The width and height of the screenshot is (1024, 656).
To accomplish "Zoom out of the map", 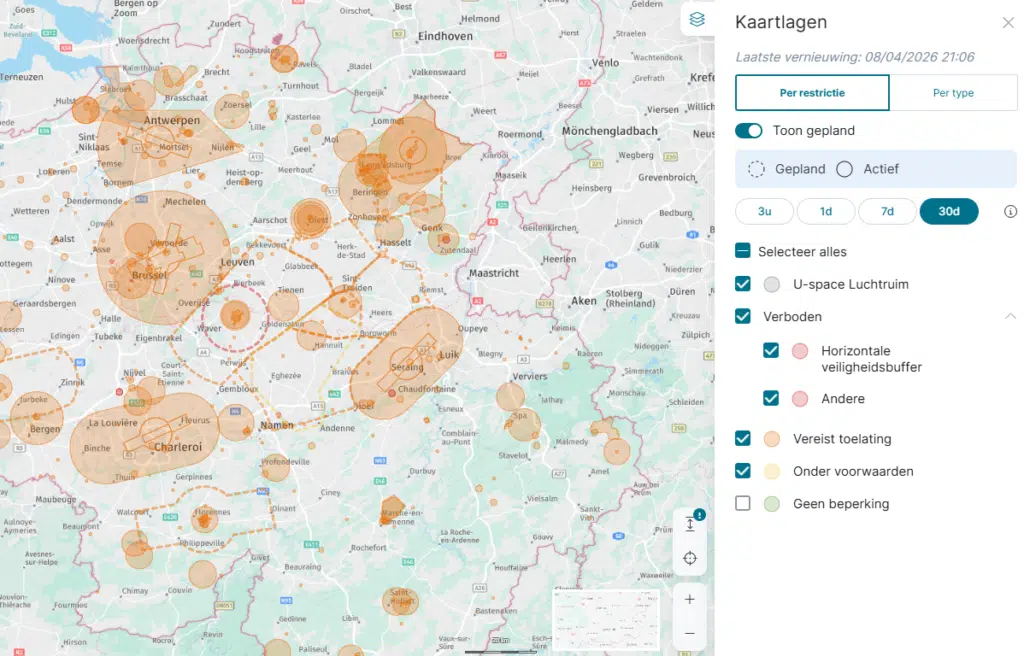I will tap(690, 633).
